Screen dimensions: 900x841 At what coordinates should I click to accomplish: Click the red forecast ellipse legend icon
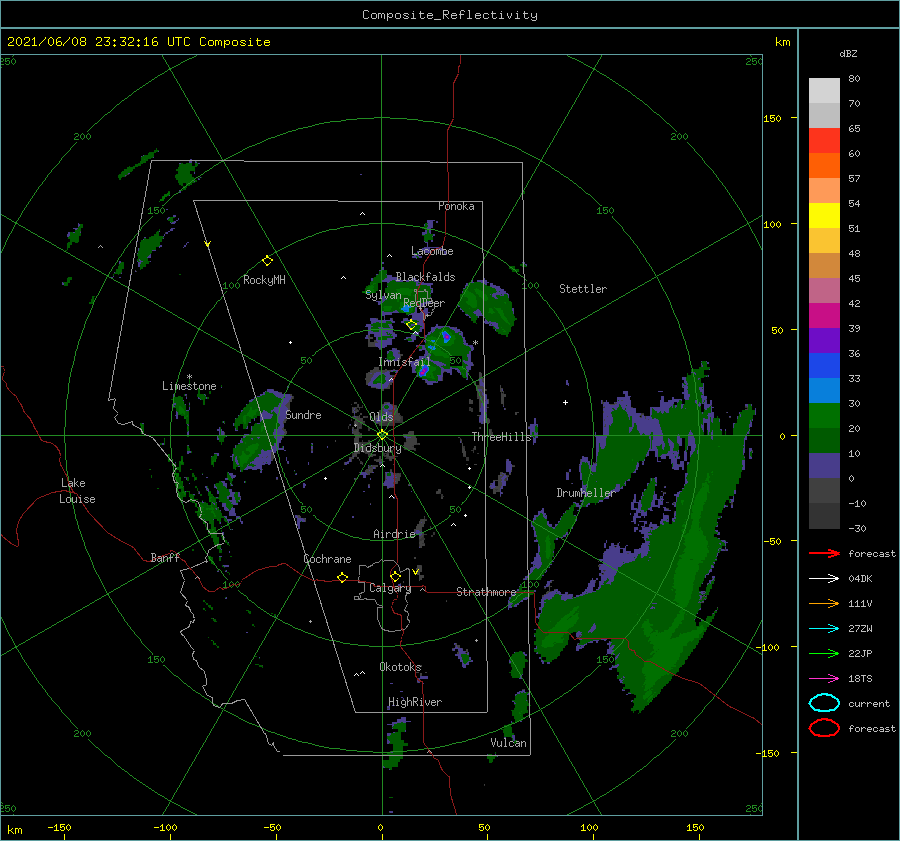click(824, 728)
